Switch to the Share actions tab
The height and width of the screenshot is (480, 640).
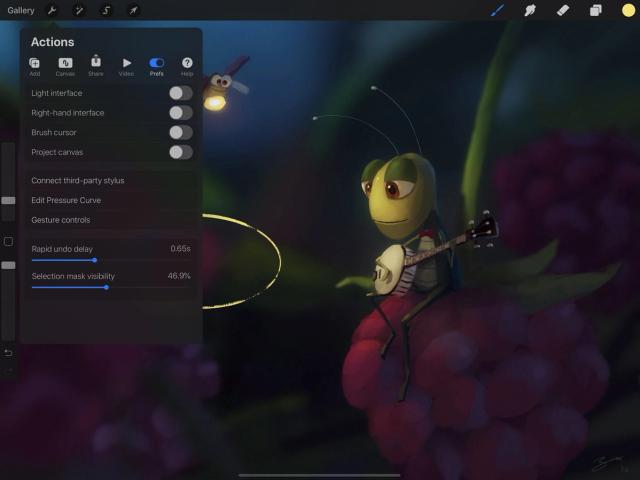pyautogui.click(x=96, y=66)
